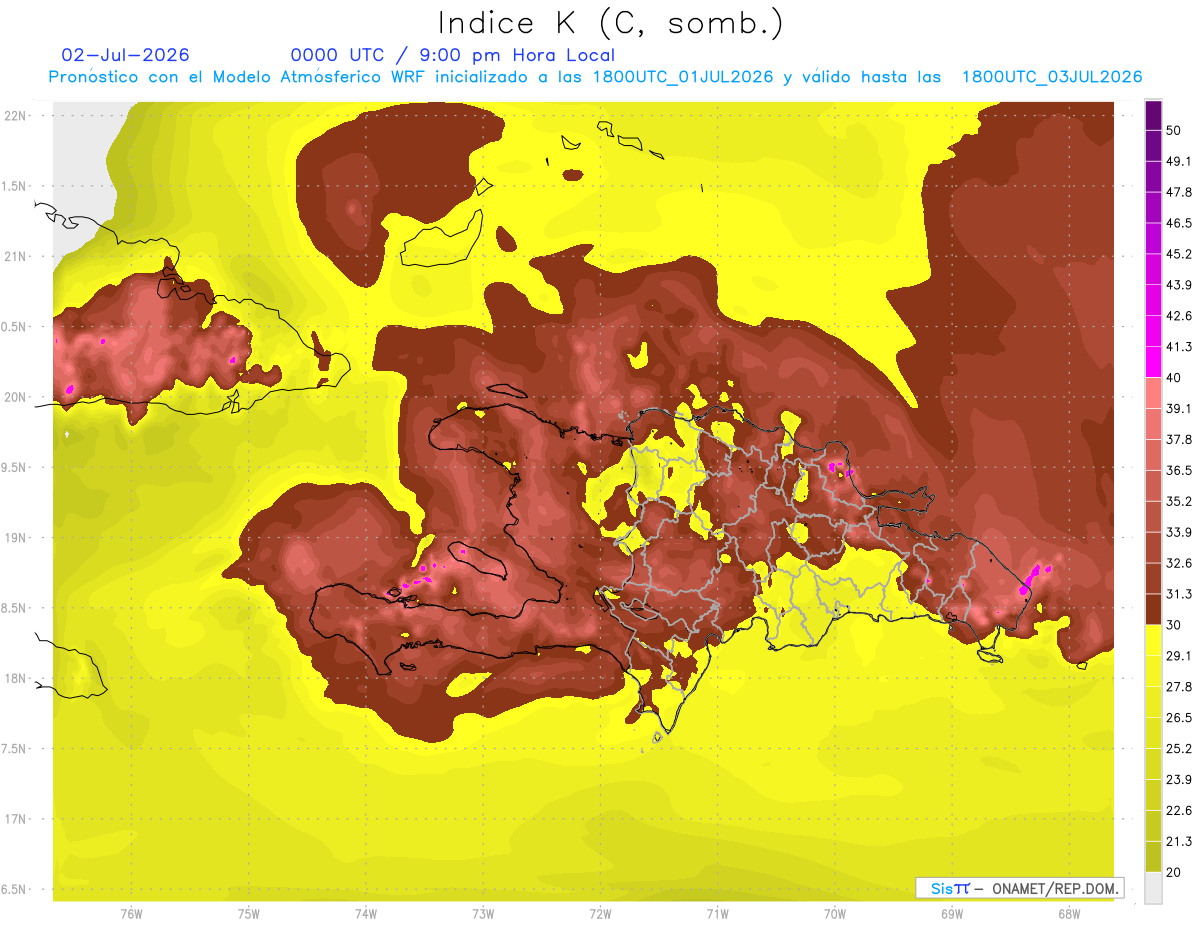
Task: Click legend value "36.5"
Action: [x=1178, y=470]
